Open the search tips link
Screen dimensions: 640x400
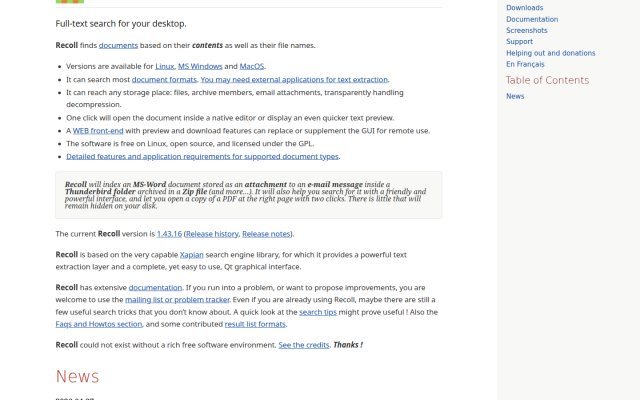click(318, 312)
